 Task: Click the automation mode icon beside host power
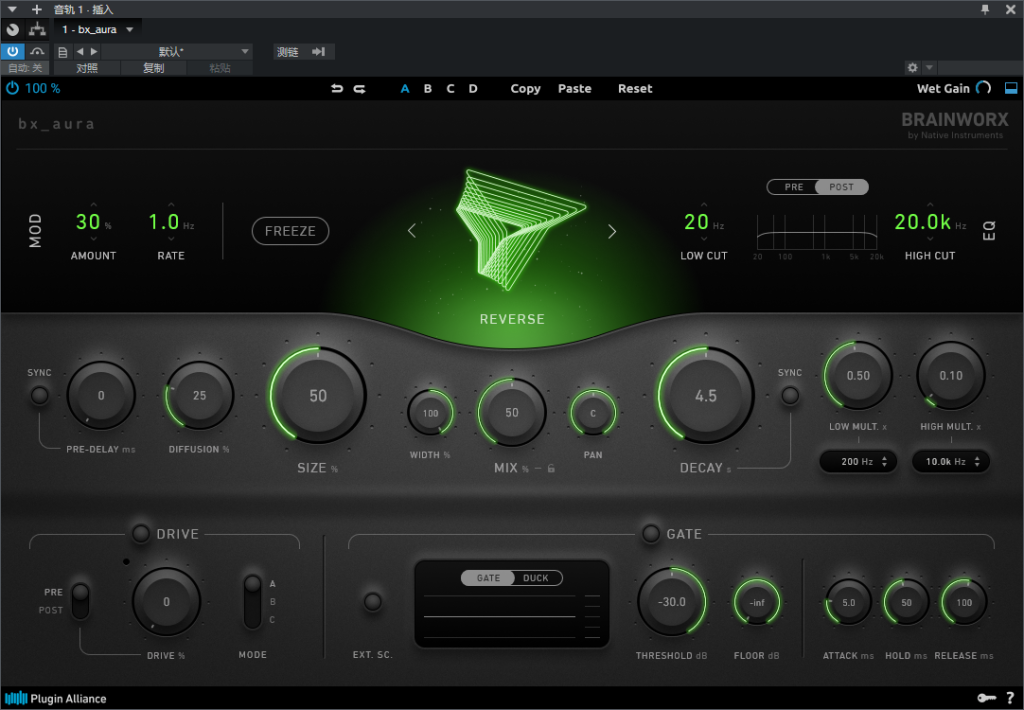(37, 52)
